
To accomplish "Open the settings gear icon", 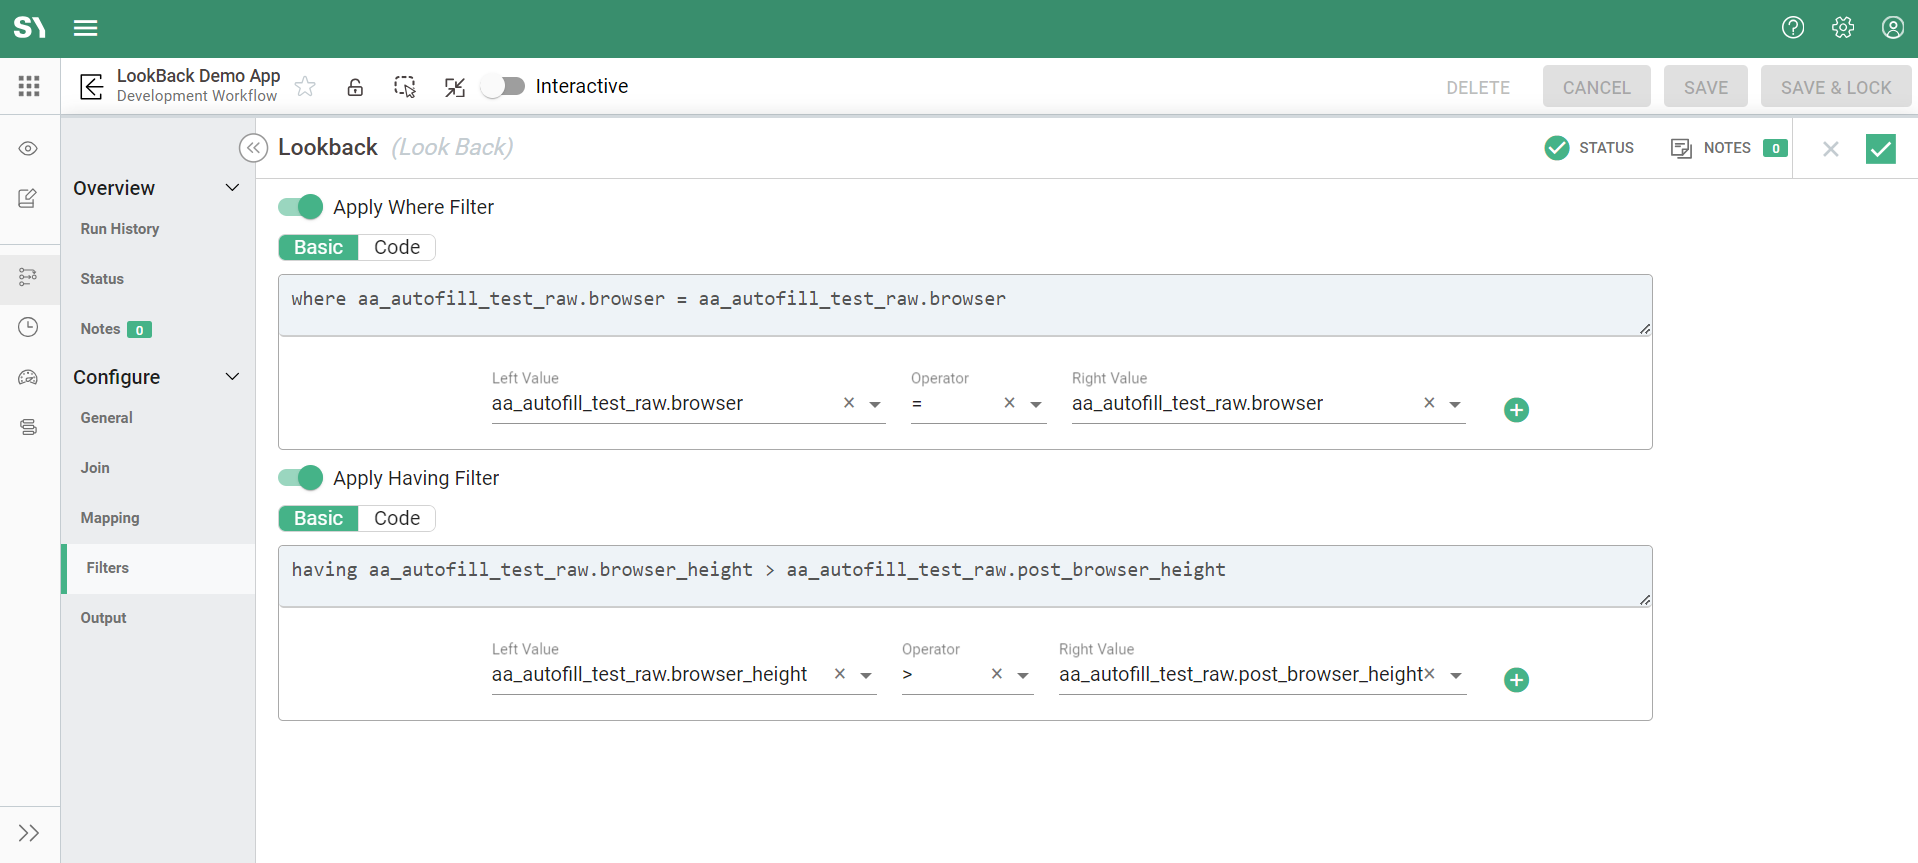I will (1842, 28).
